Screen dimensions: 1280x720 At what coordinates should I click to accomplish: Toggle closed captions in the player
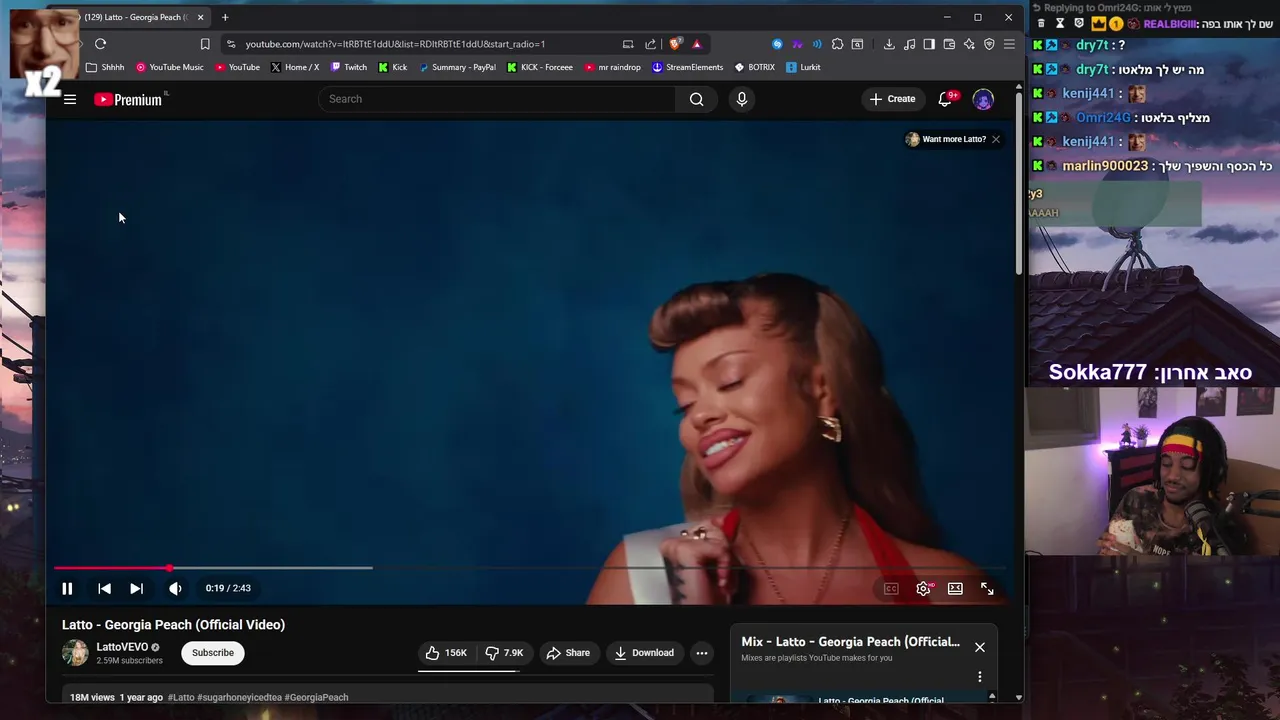coord(891,589)
